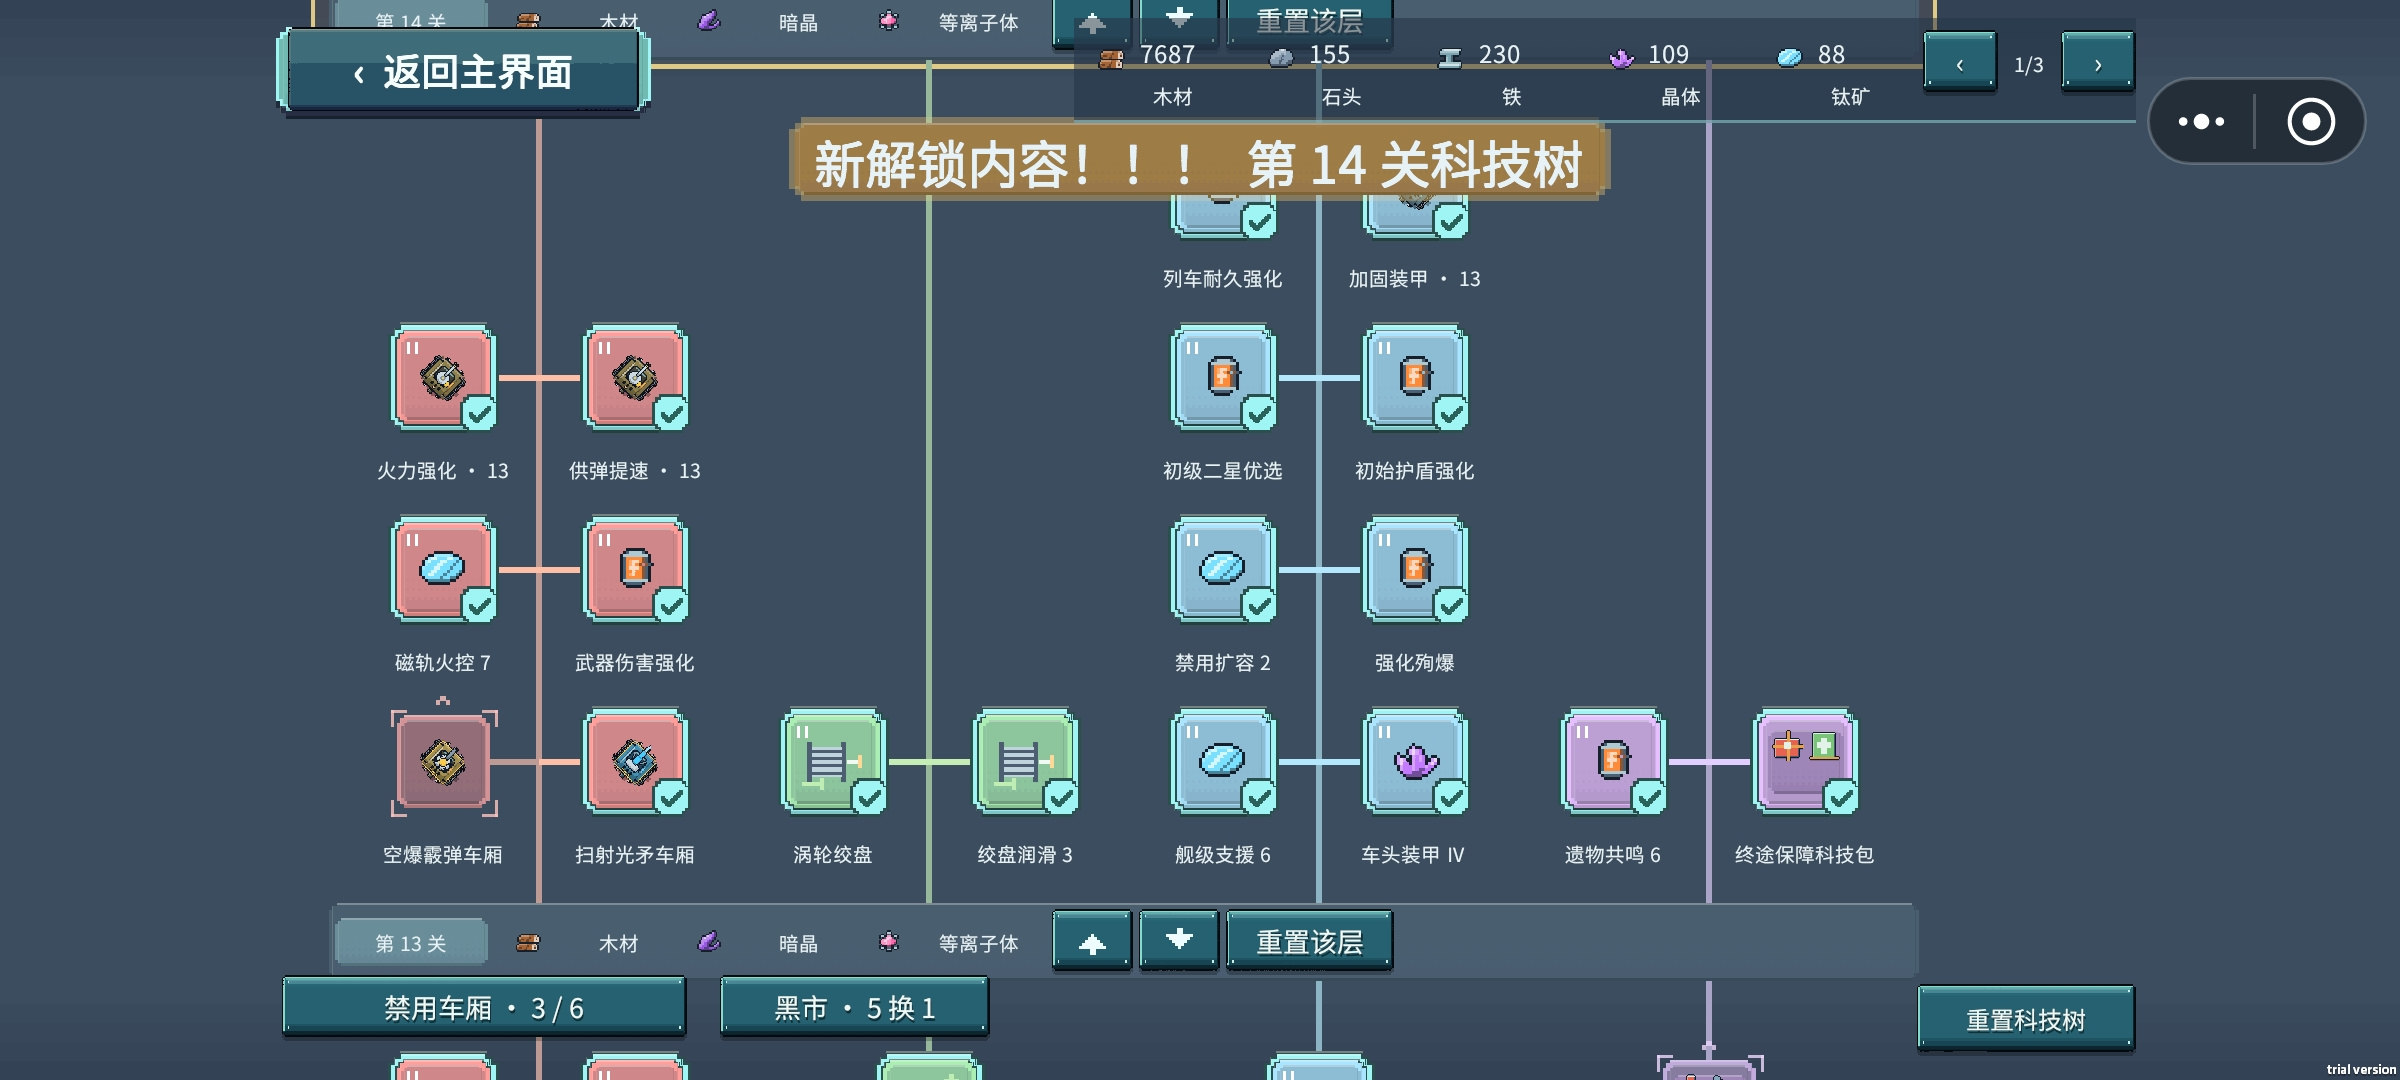Select the 第 13 关 level tab
This screenshot has width=2400, height=1080.
tap(411, 942)
